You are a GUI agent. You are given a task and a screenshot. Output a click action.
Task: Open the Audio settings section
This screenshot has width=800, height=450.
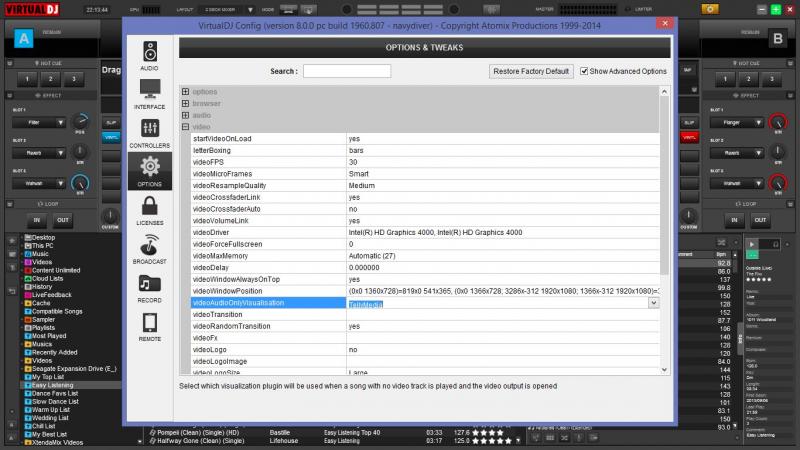(149, 56)
